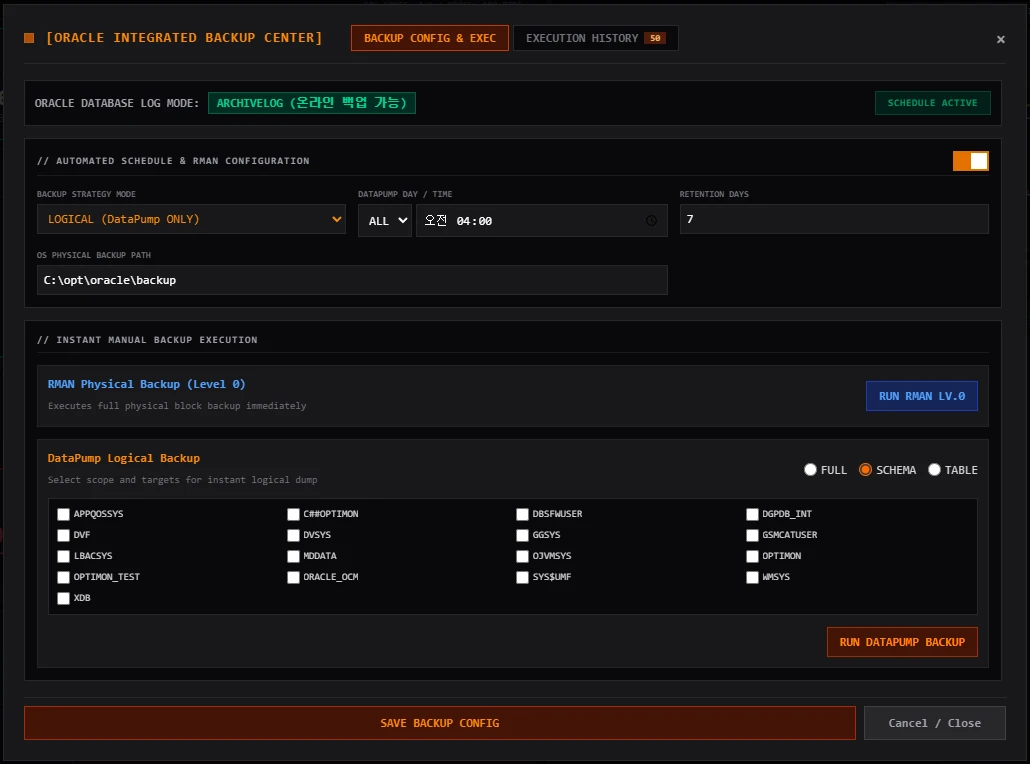
Task: Select the FULL radio button
Action: click(x=810, y=470)
